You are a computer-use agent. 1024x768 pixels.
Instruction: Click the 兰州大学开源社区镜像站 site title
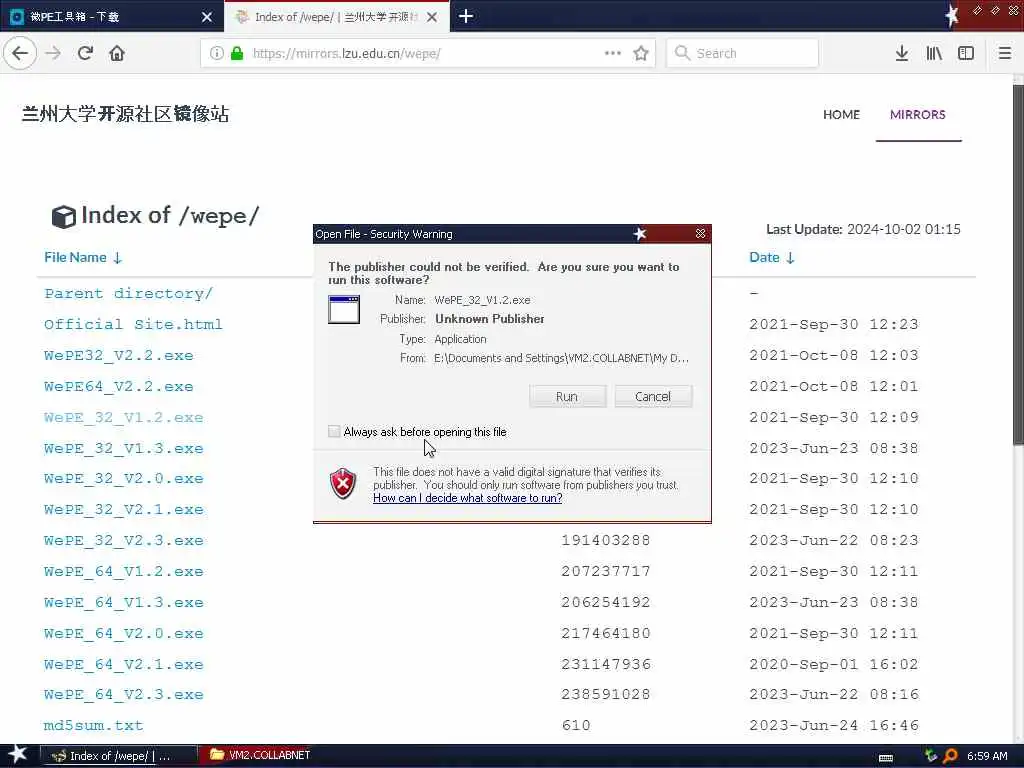125,114
